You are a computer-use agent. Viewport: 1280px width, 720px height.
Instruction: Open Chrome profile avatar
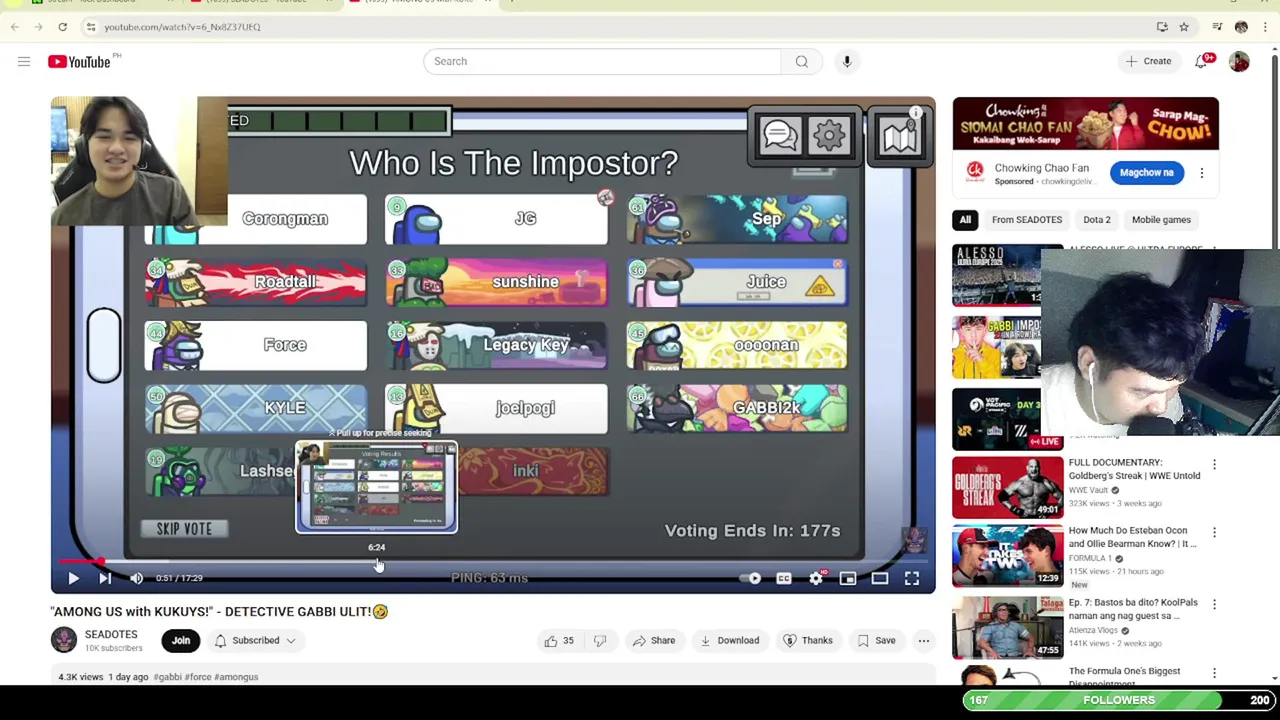pyautogui.click(x=1241, y=27)
